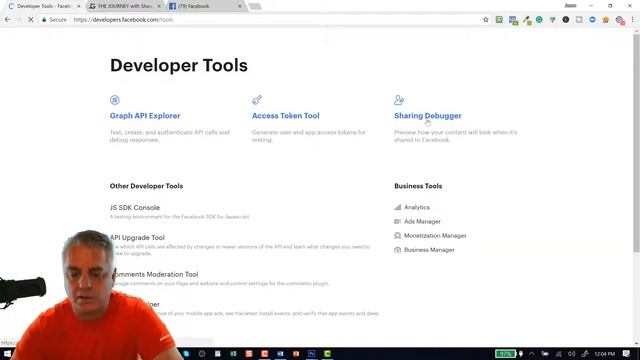Viewport: 640px width, 360px height.
Task: Open the Monetization Manager link
Action: [435, 236]
